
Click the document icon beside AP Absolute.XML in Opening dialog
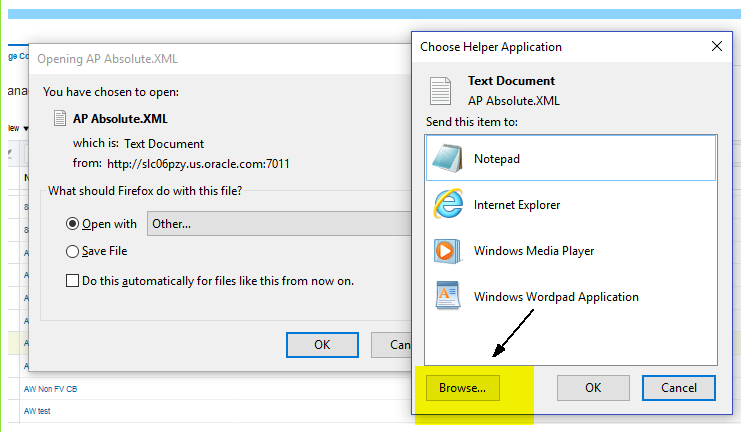pos(60,118)
